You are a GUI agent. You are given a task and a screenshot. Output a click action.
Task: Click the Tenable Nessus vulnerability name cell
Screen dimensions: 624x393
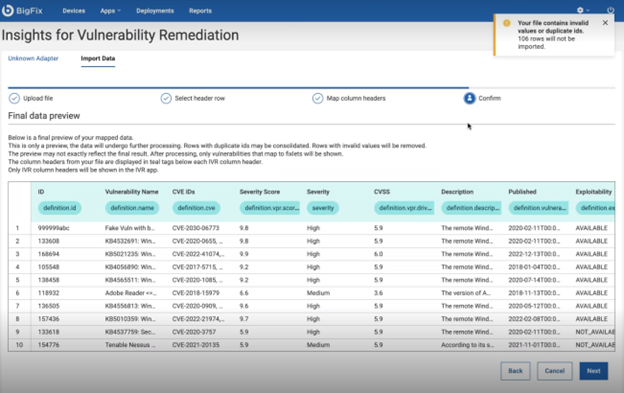click(x=130, y=345)
